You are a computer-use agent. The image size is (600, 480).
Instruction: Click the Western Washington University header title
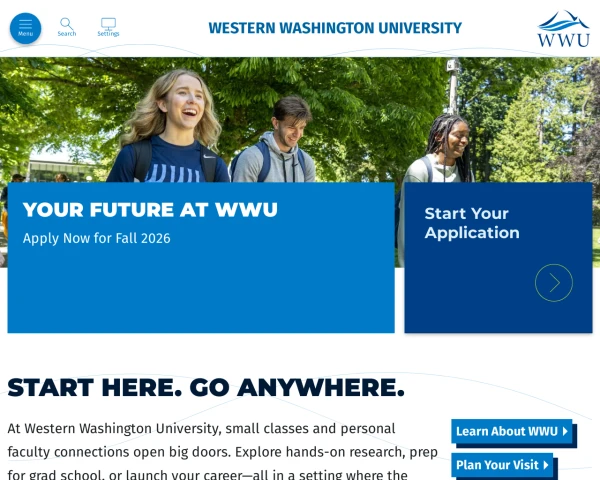pyautogui.click(x=335, y=28)
